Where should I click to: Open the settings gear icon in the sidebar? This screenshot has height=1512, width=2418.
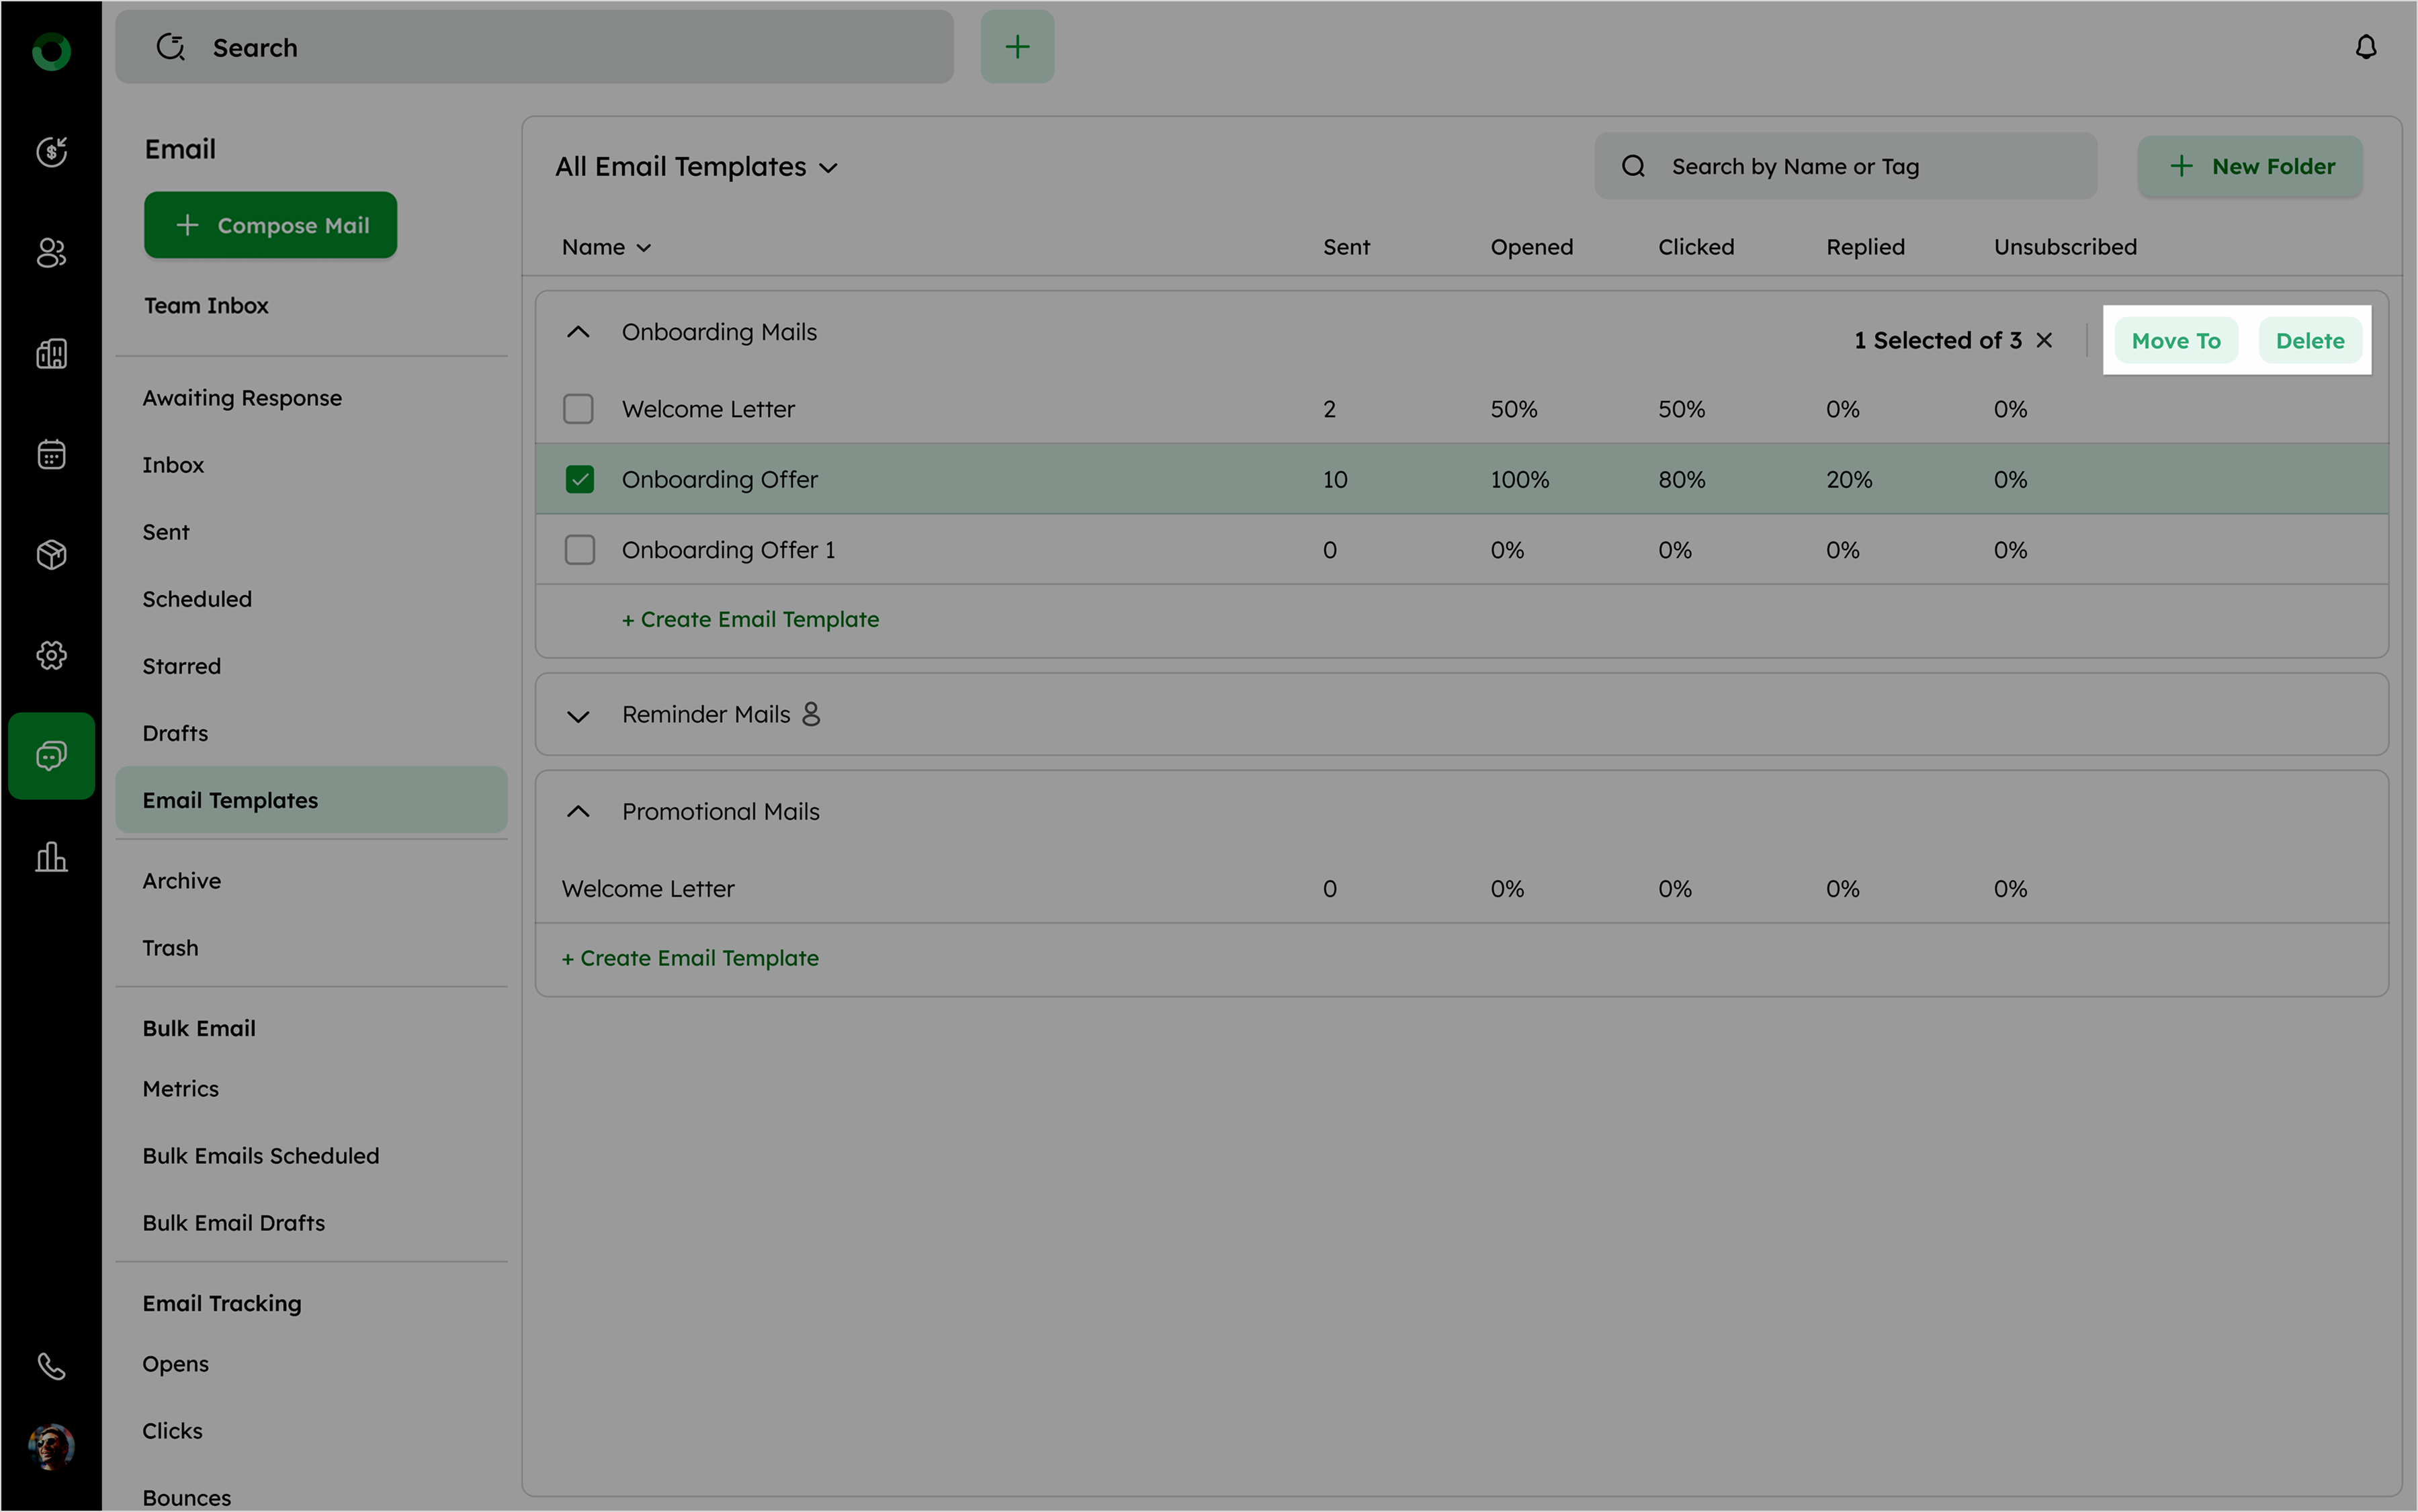[51, 655]
